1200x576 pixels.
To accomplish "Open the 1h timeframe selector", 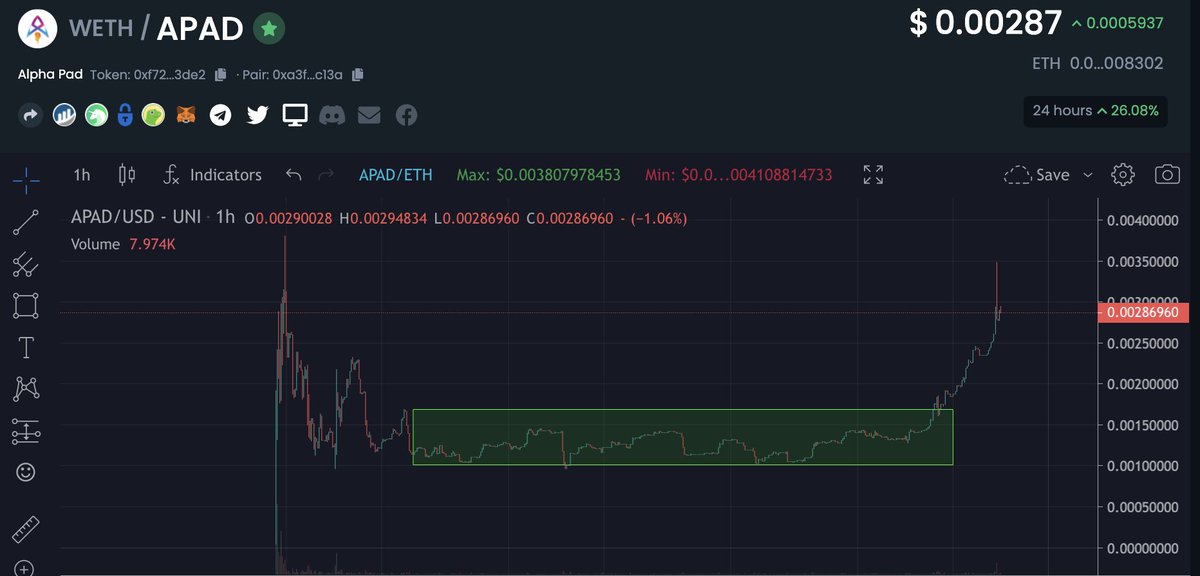I will [82, 175].
